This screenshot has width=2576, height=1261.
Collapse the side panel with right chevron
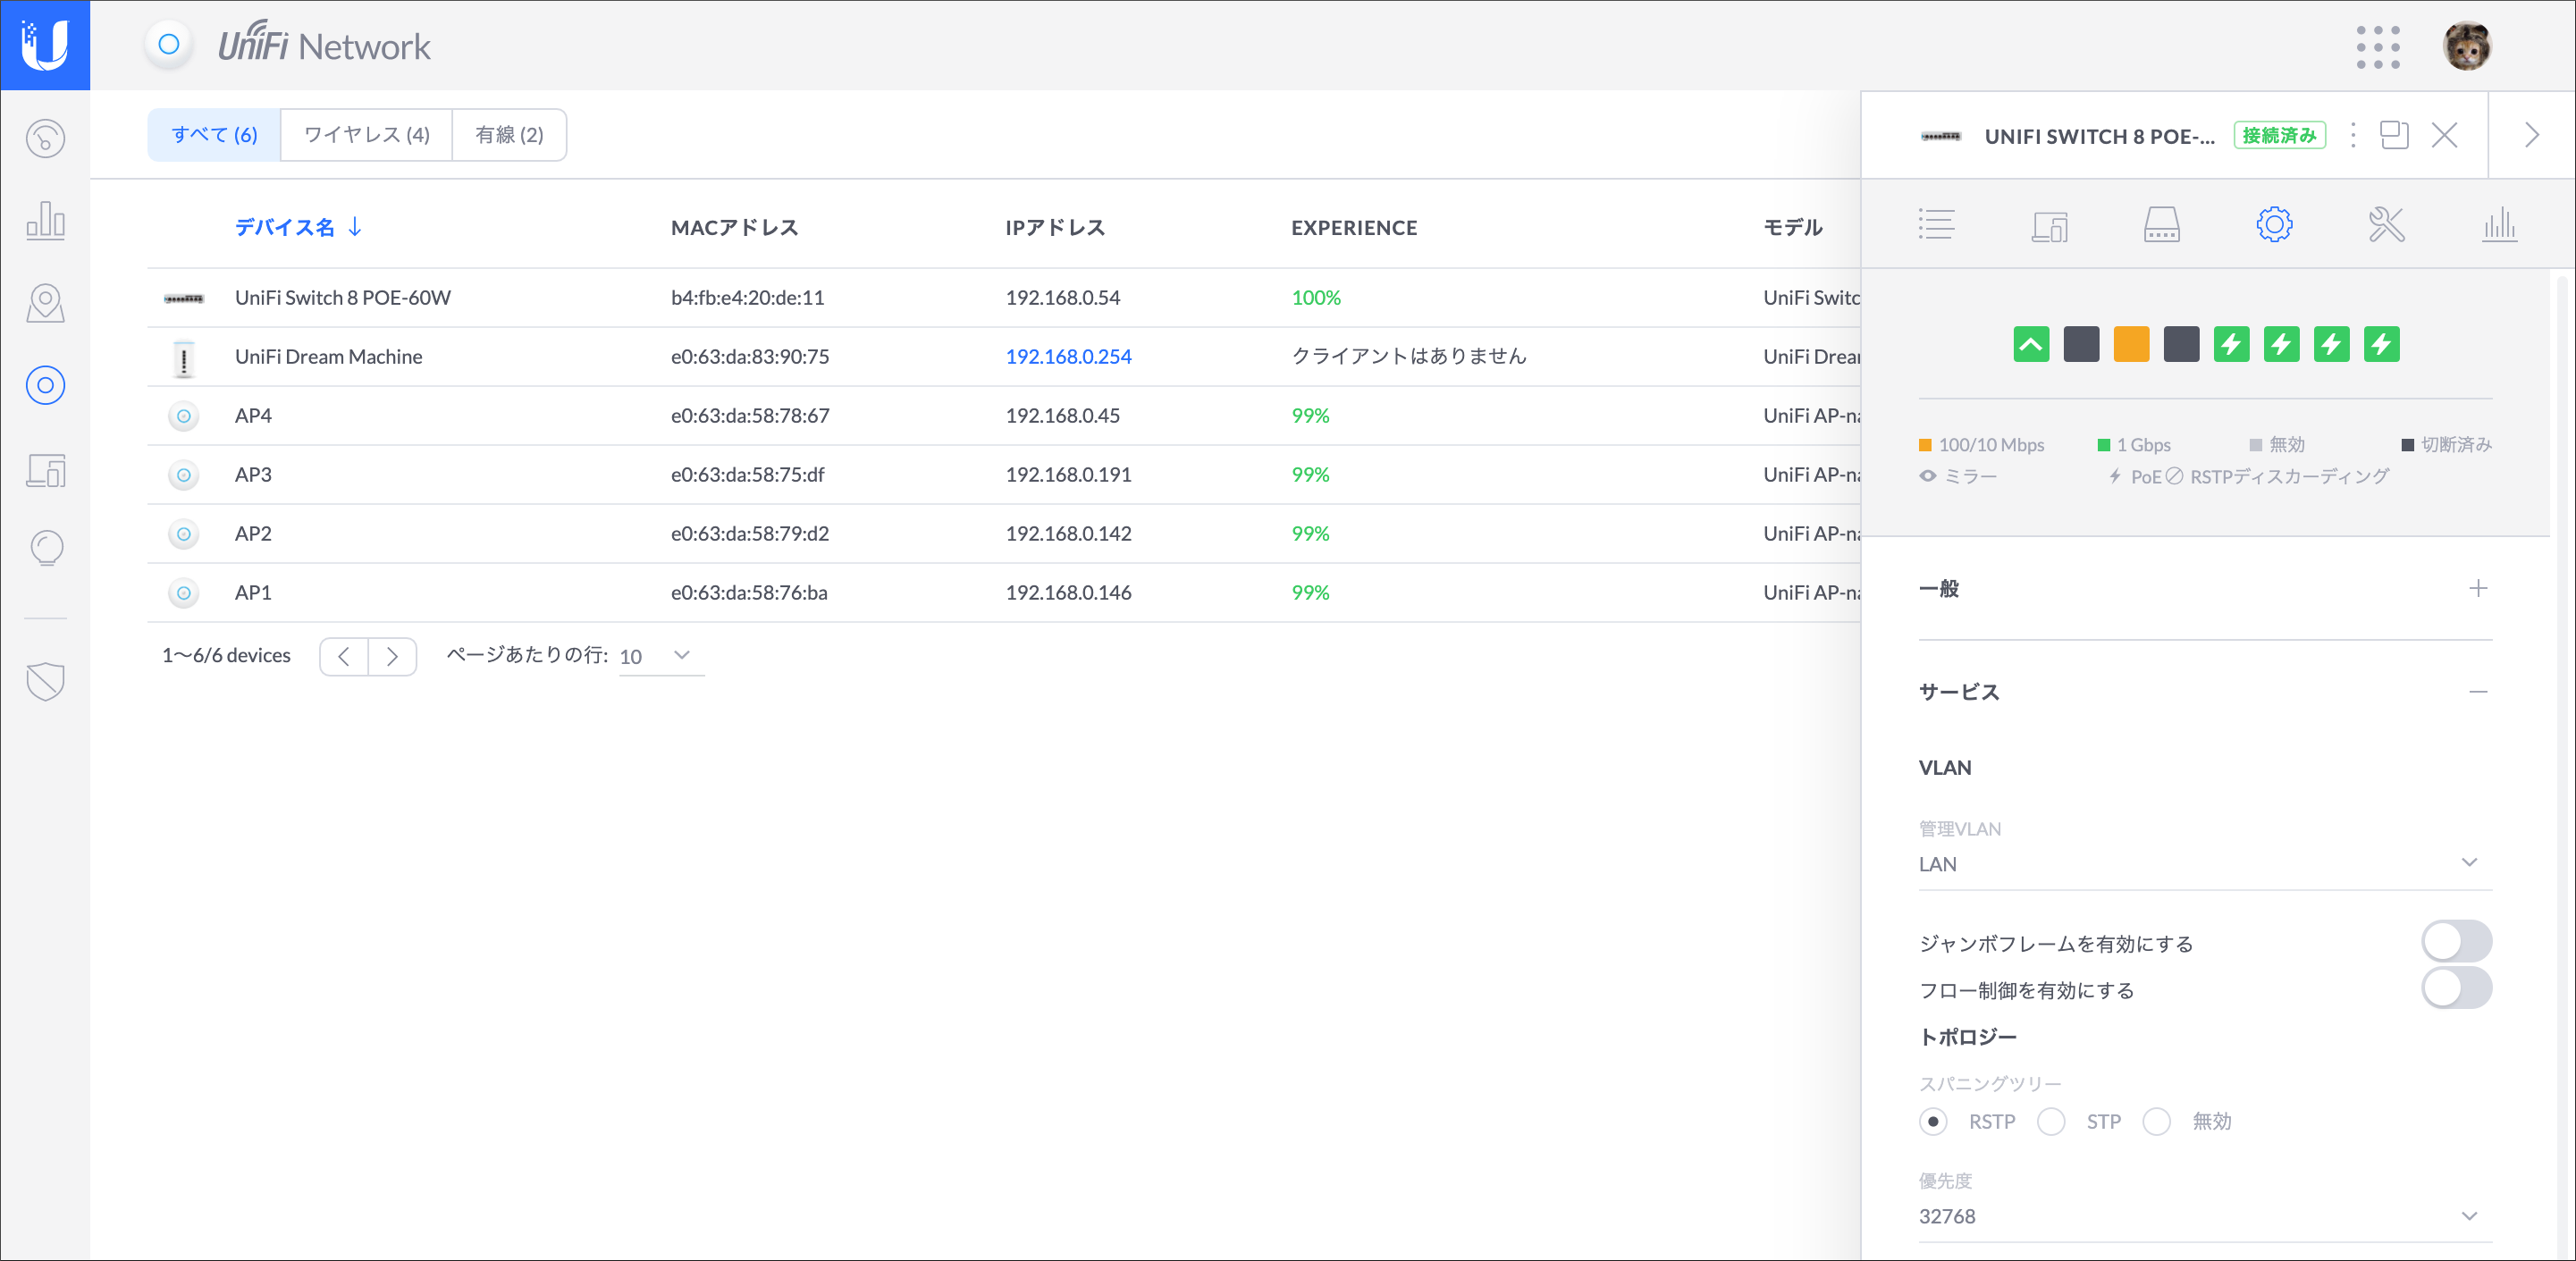click(2532, 135)
